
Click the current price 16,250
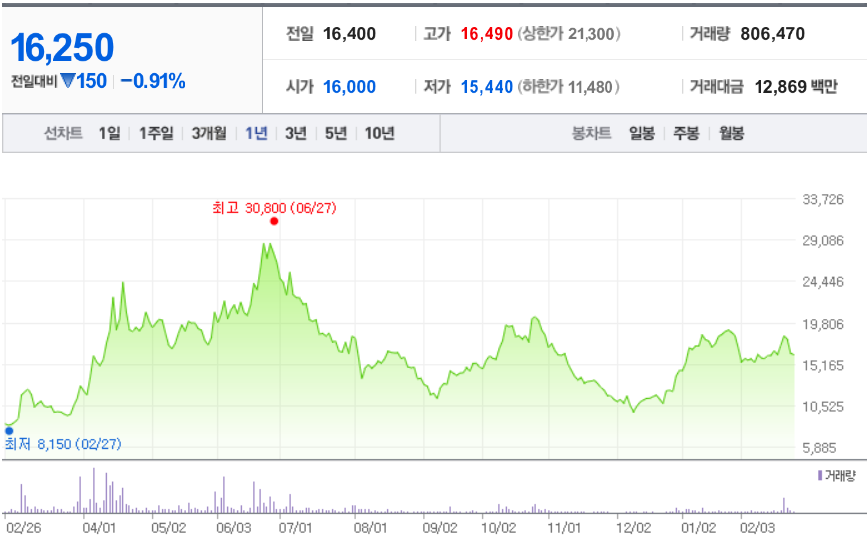(62, 48)
